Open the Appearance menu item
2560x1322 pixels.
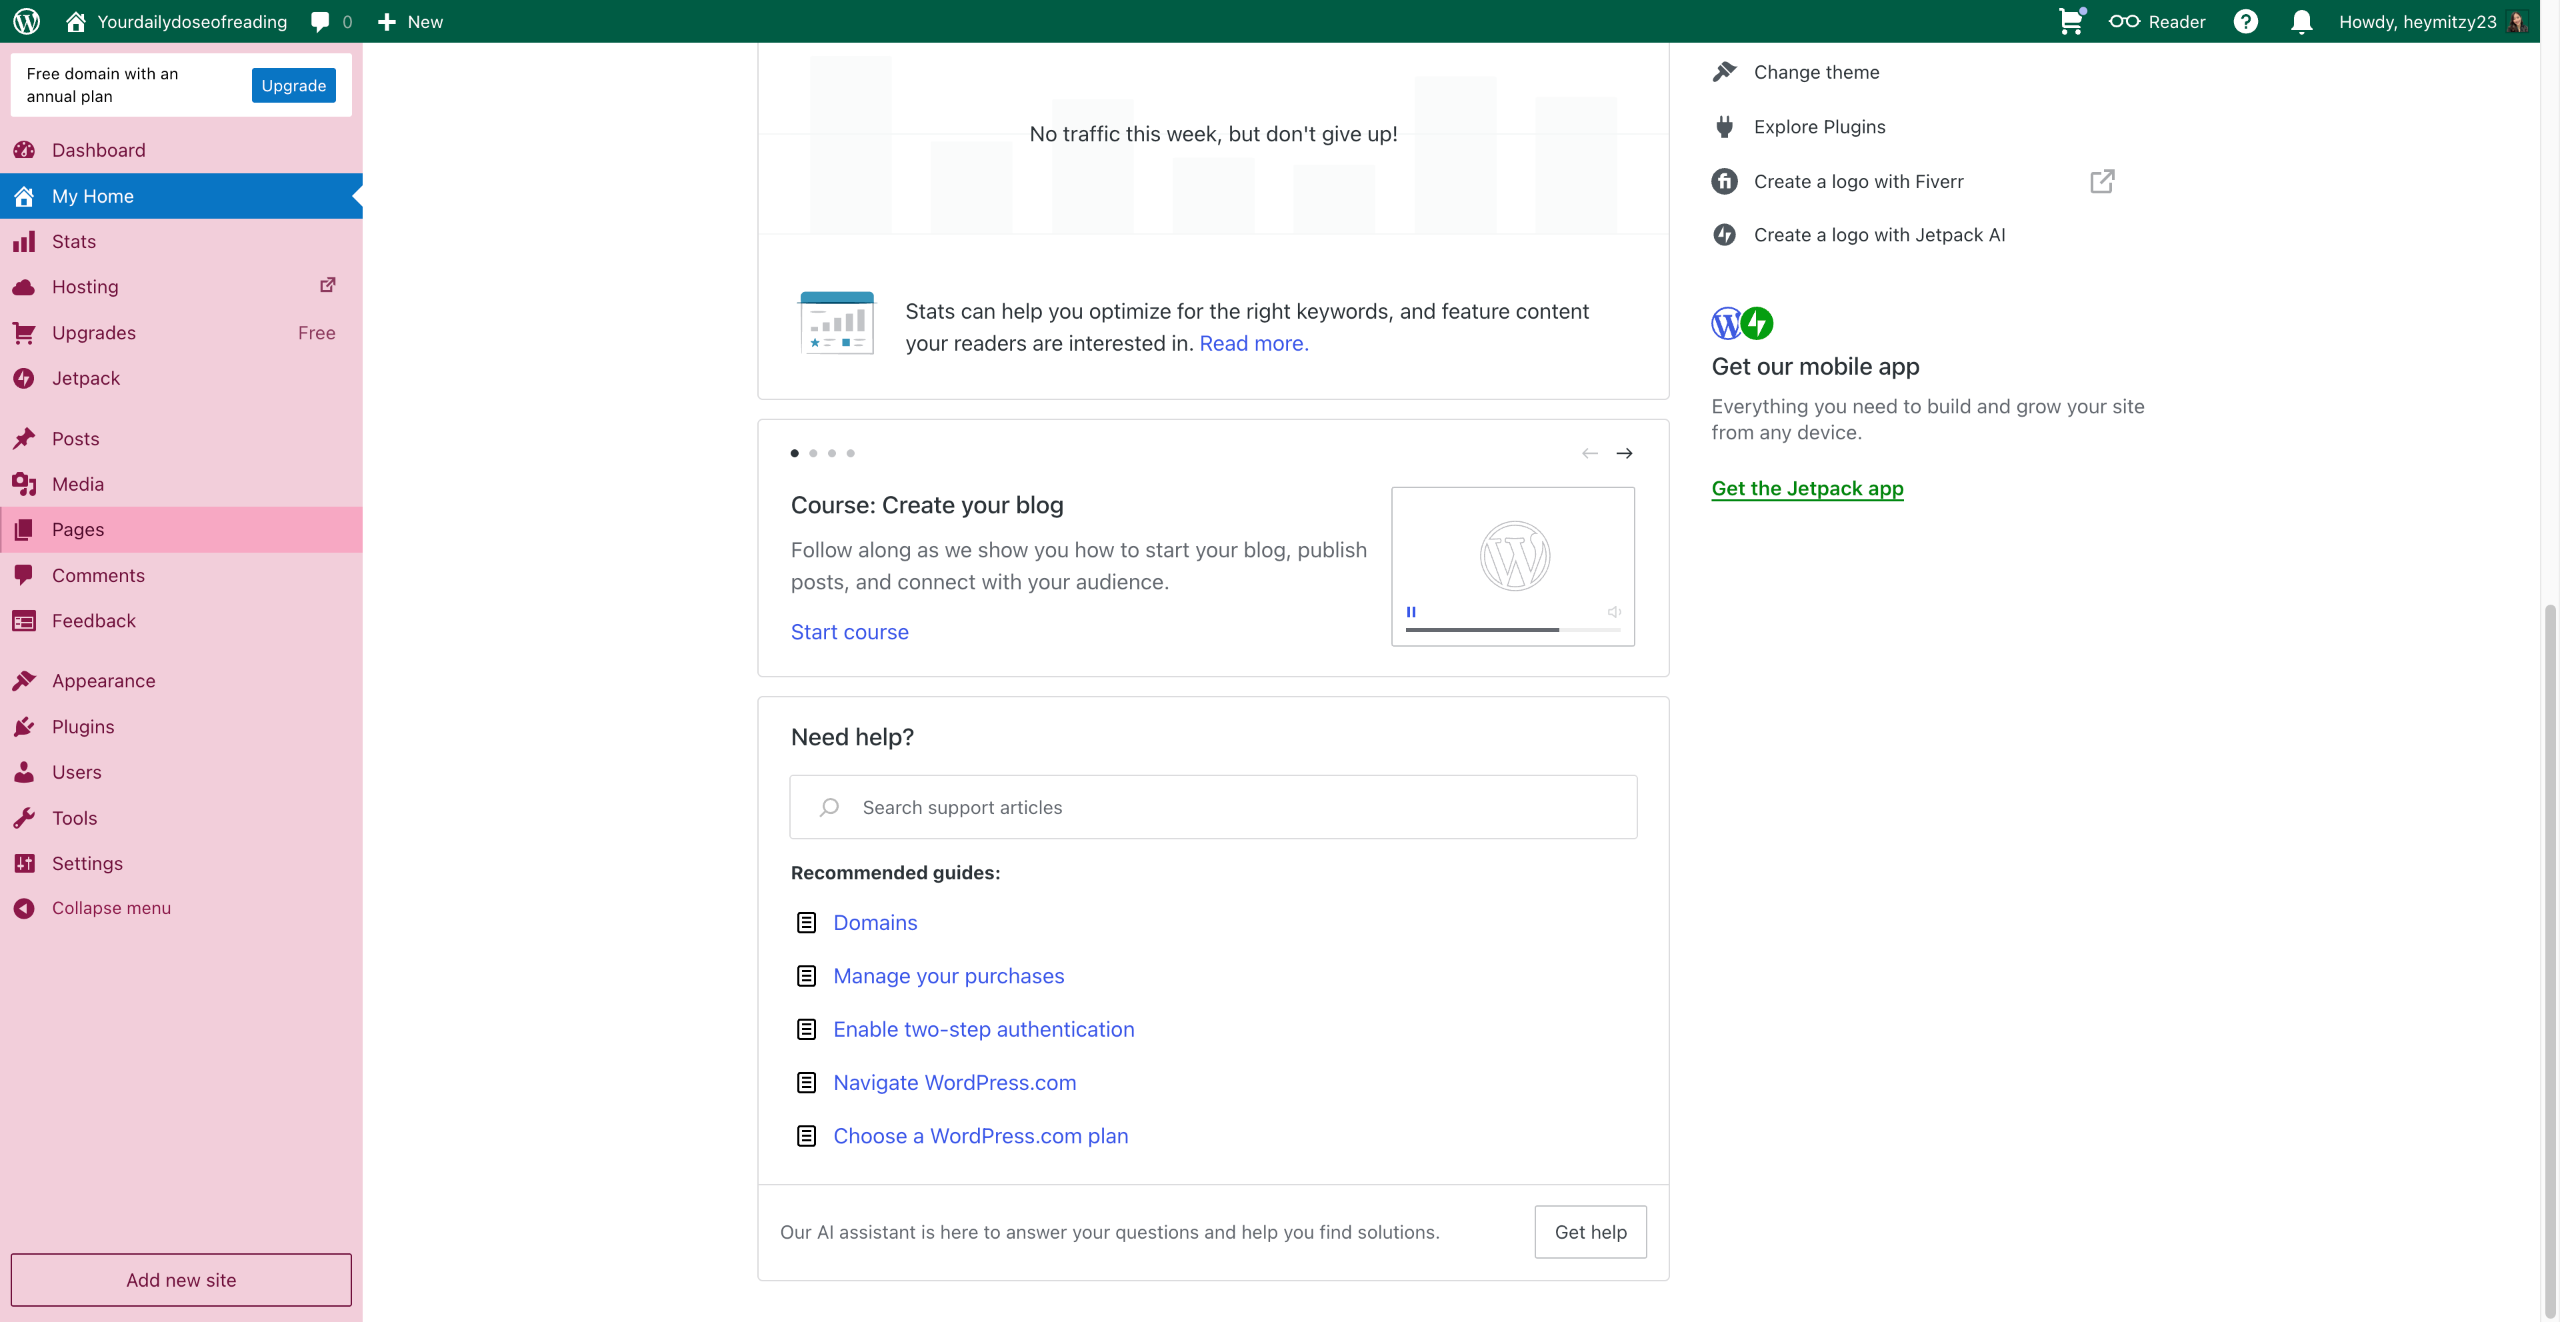tap(103, 681)
